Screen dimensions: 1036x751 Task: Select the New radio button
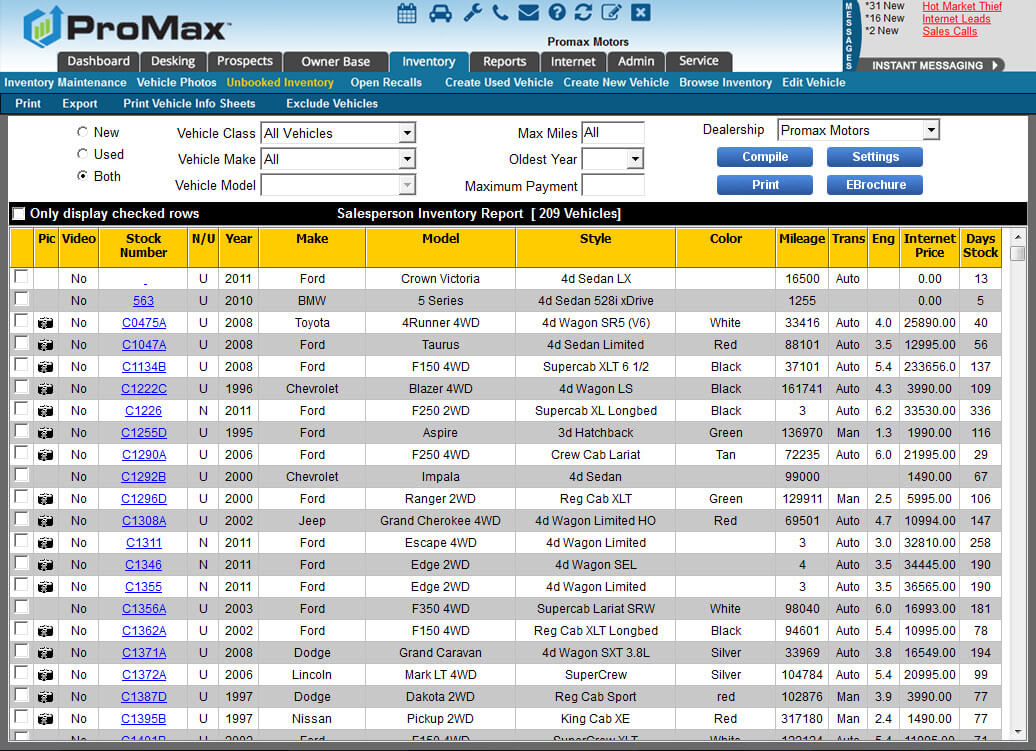(82, 131)
